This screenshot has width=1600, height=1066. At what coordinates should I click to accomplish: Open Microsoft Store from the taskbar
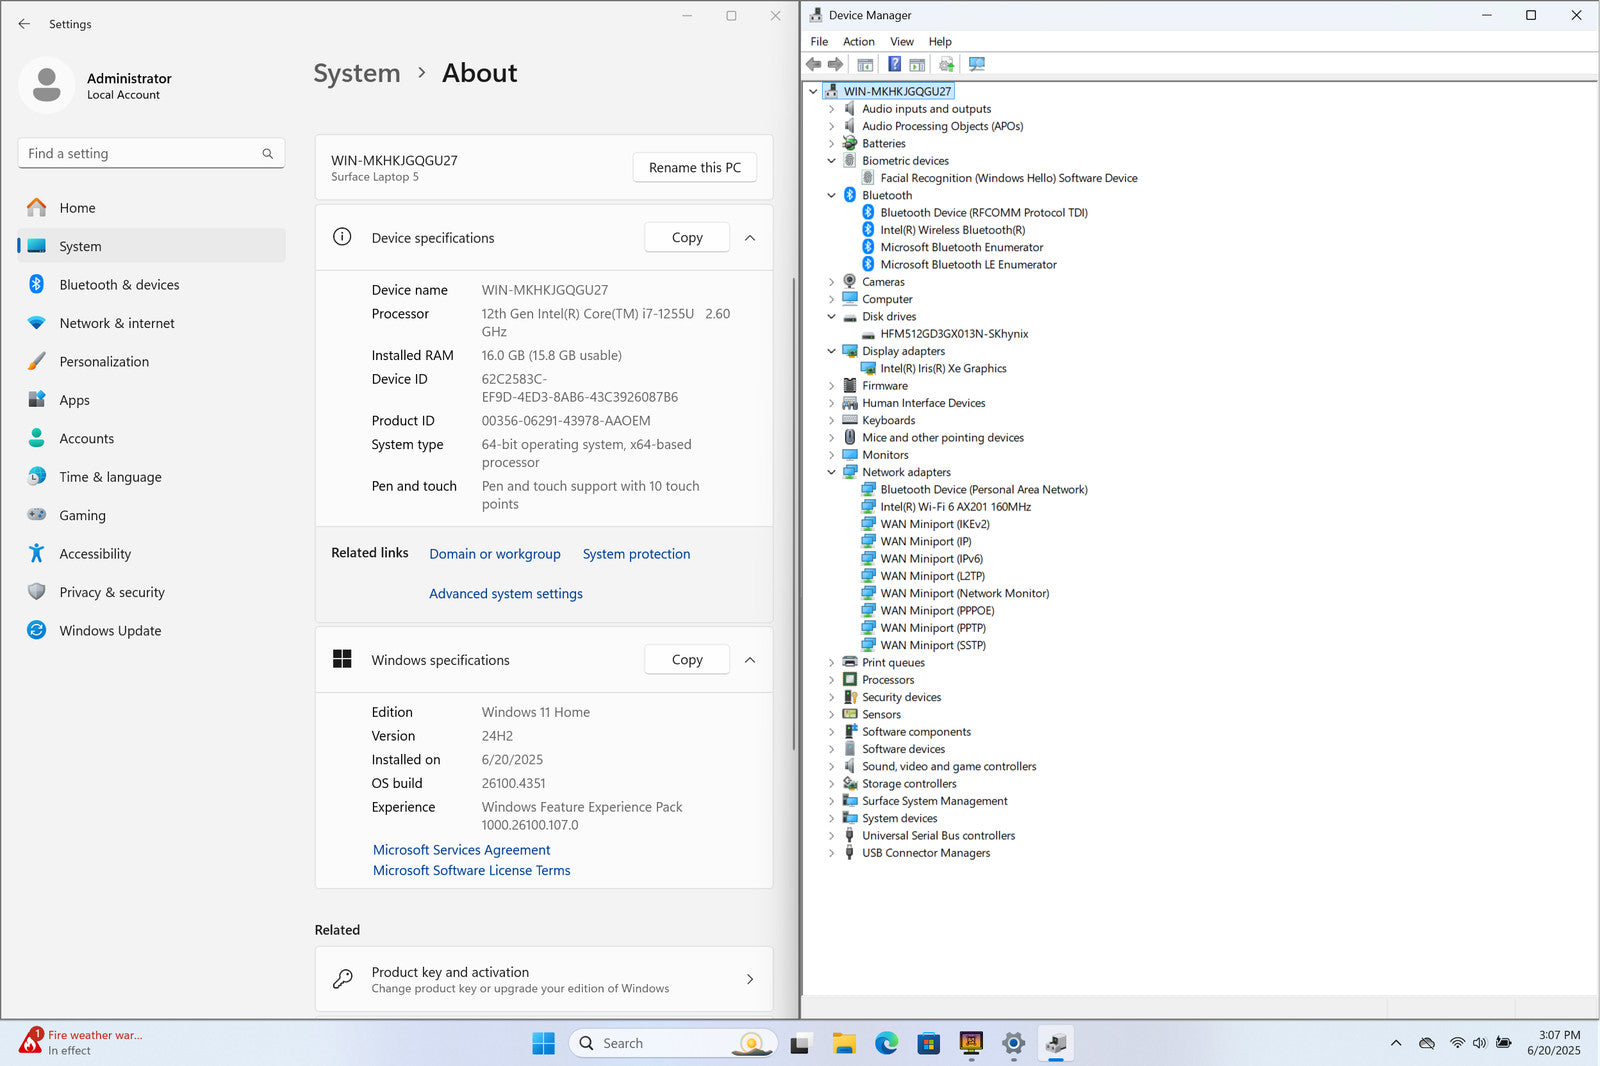[929, 1044]
